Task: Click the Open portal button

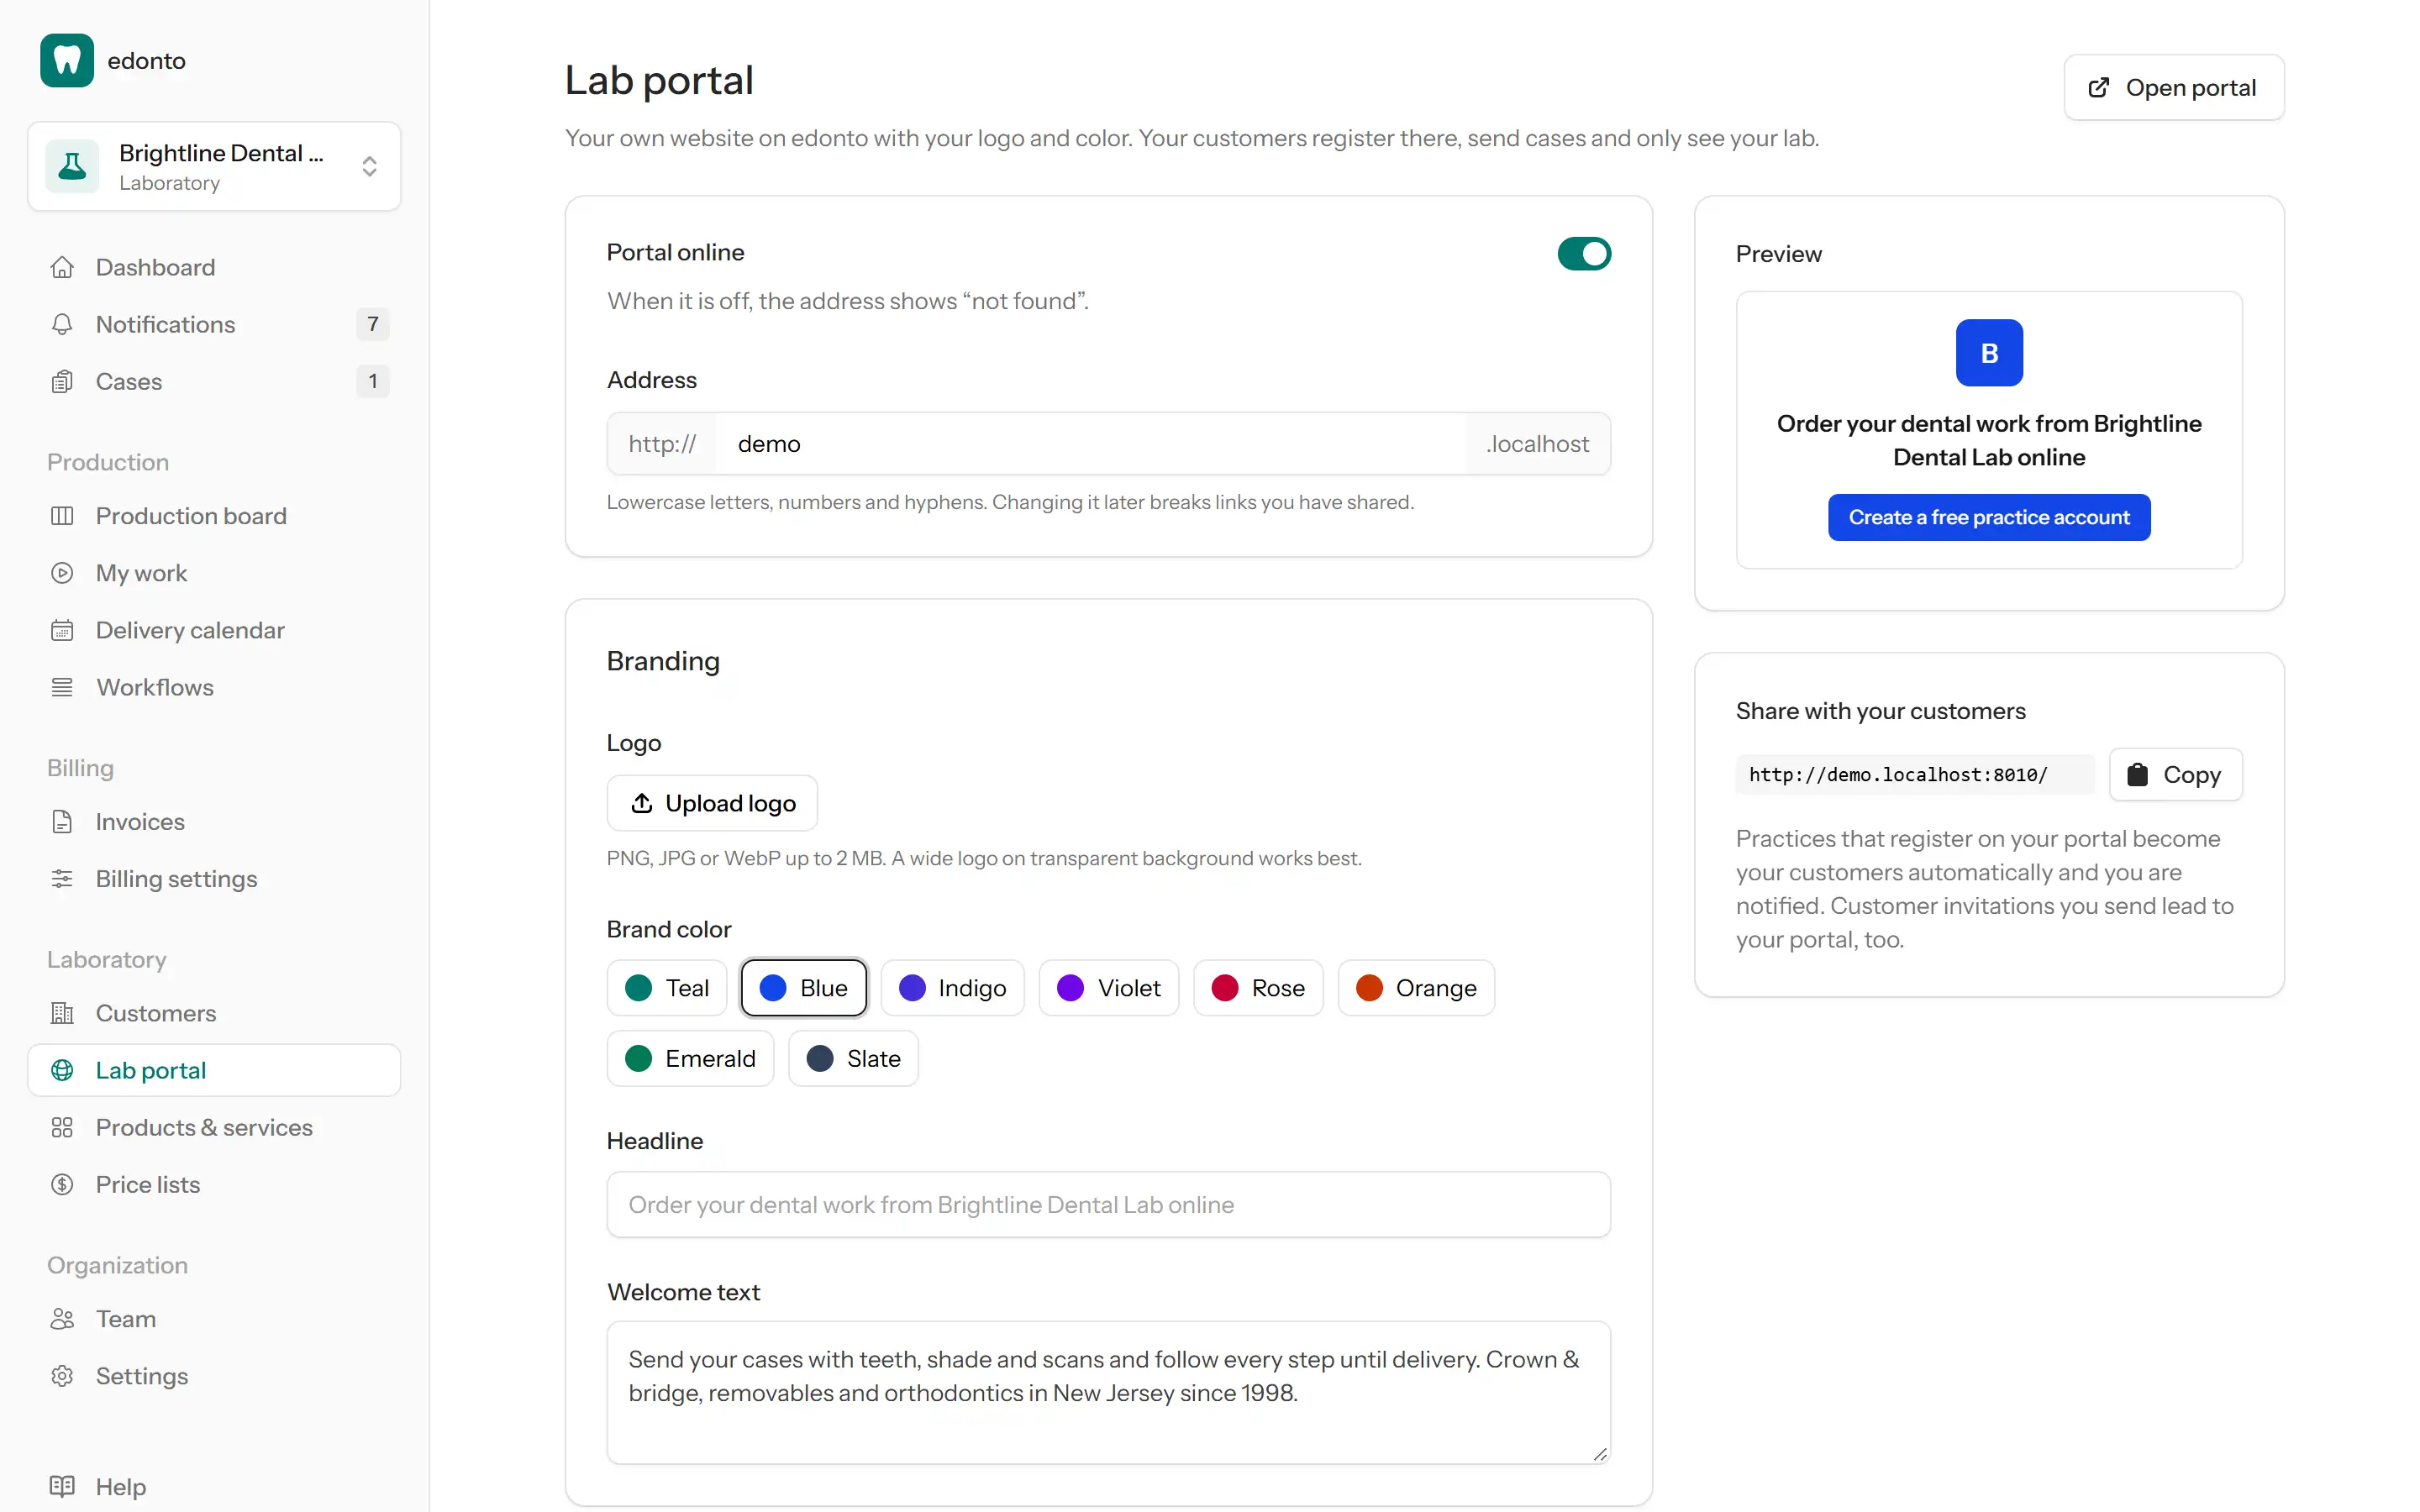Action: 2174,87
